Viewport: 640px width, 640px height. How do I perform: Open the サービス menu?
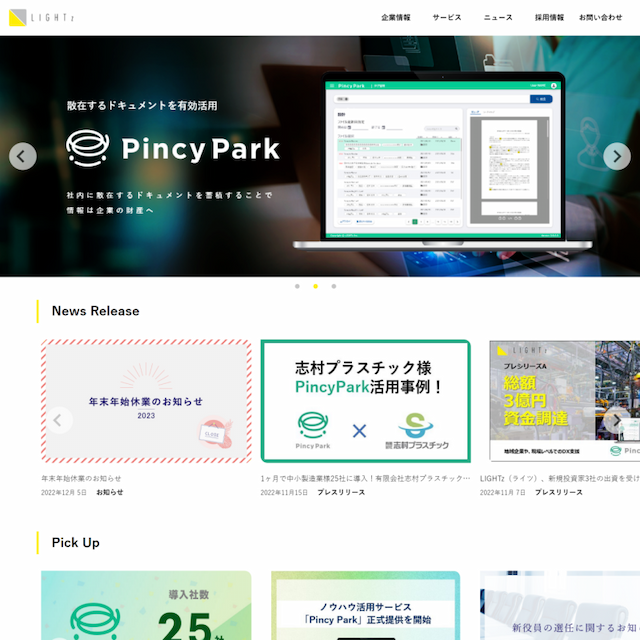tap(447, 18)
